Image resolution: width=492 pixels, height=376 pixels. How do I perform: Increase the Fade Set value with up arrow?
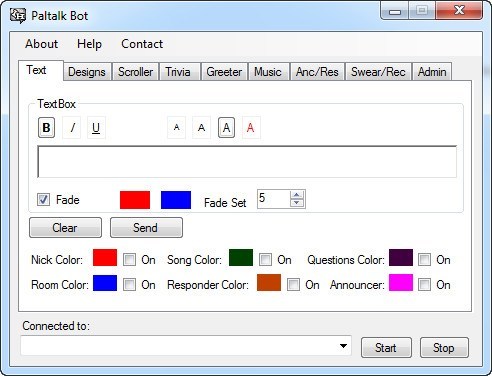click(x=297, y=195)
